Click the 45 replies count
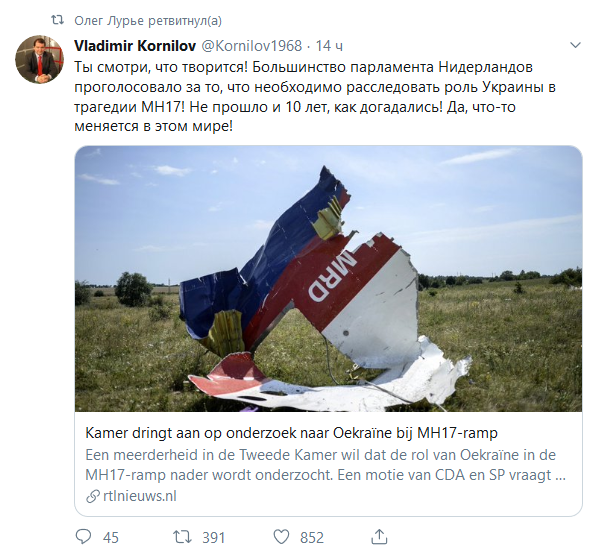 pos(111,537)
